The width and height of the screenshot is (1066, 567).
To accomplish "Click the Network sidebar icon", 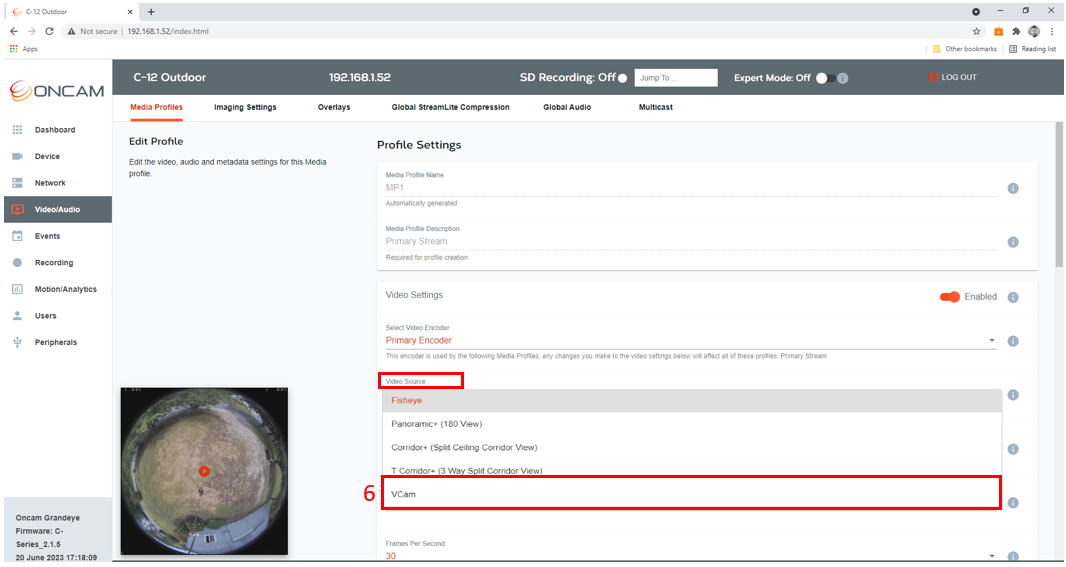I will pos(18,183).
